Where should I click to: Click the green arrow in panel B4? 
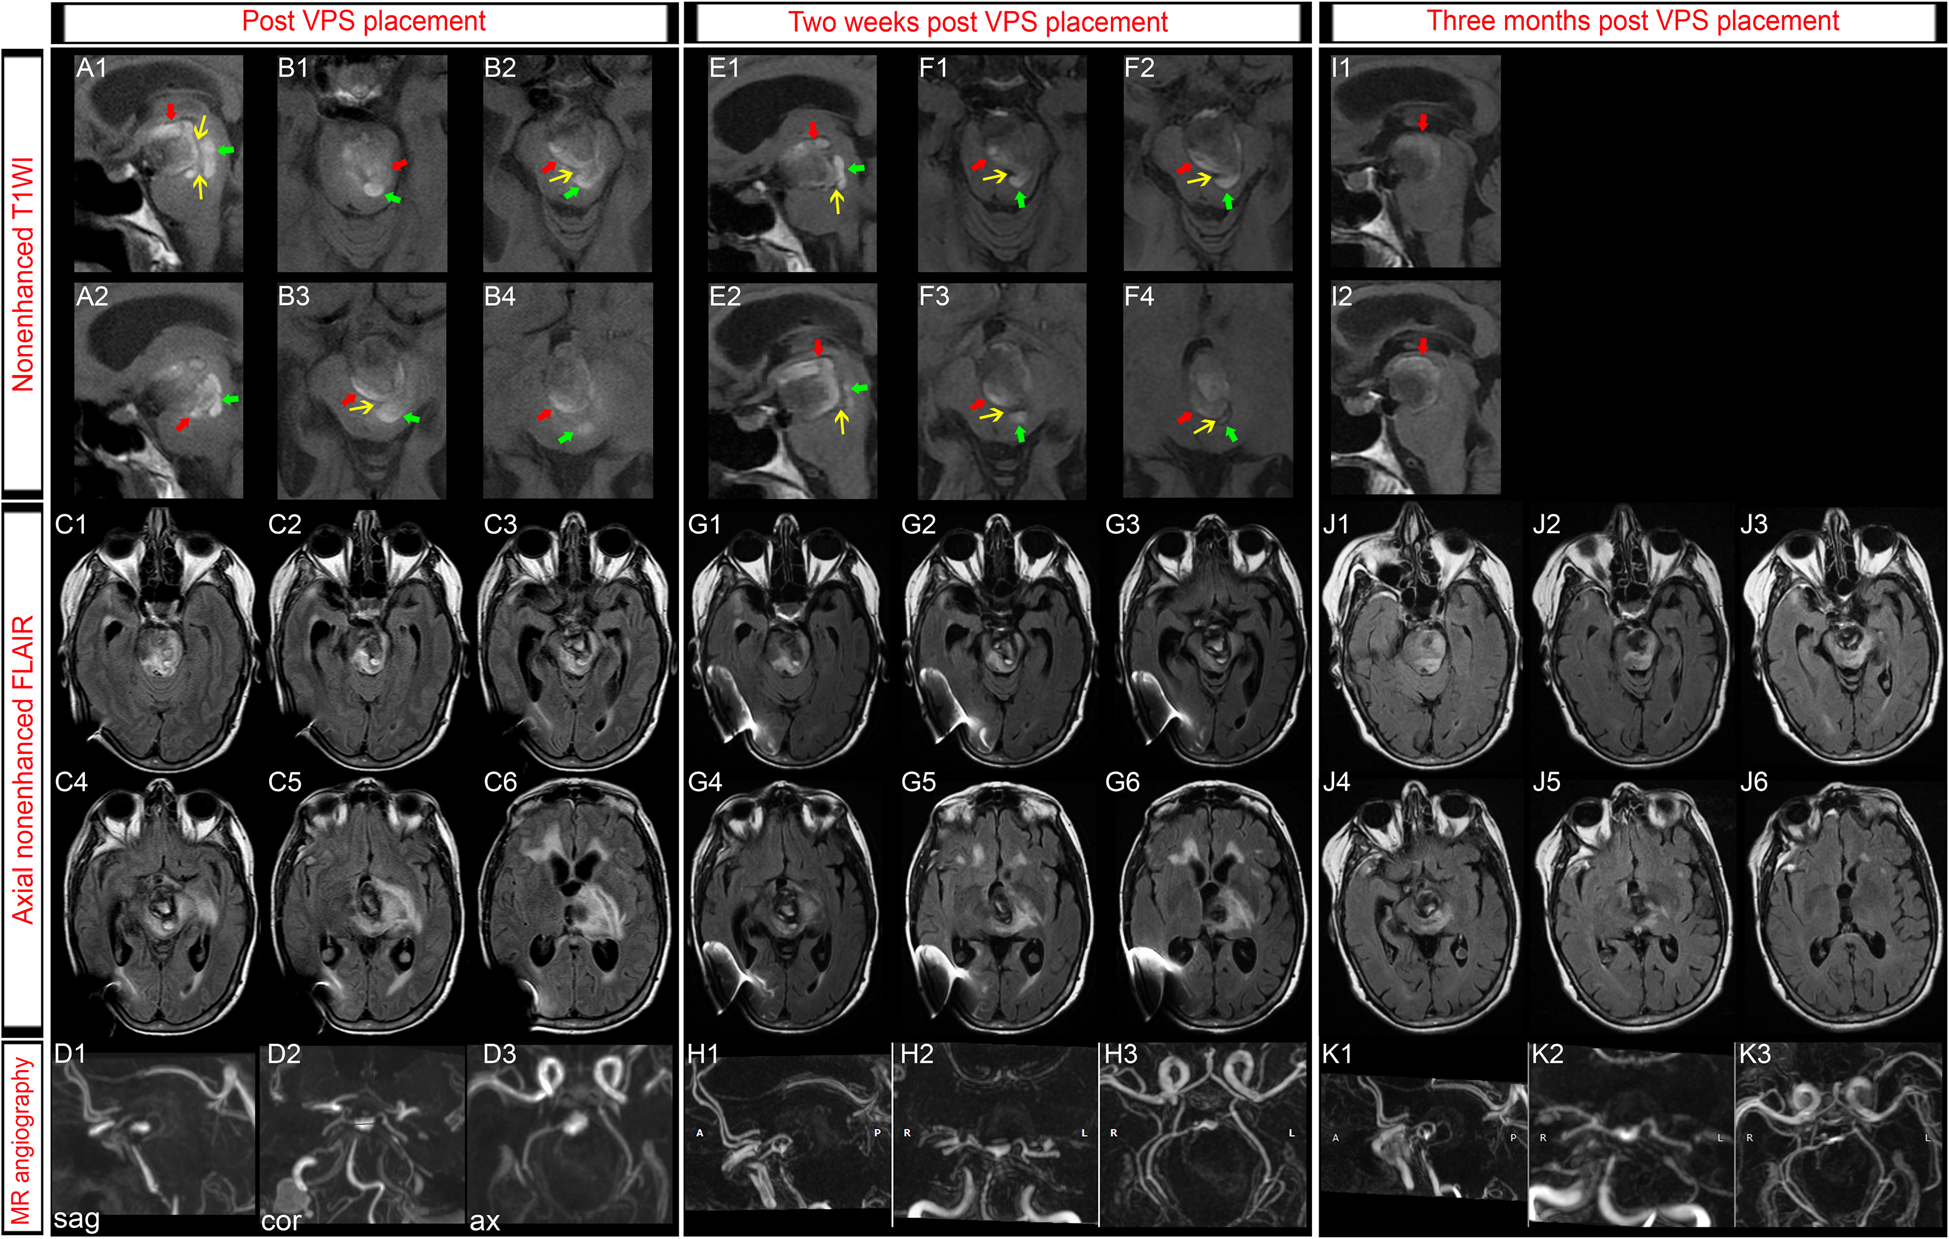click(566, 437)
